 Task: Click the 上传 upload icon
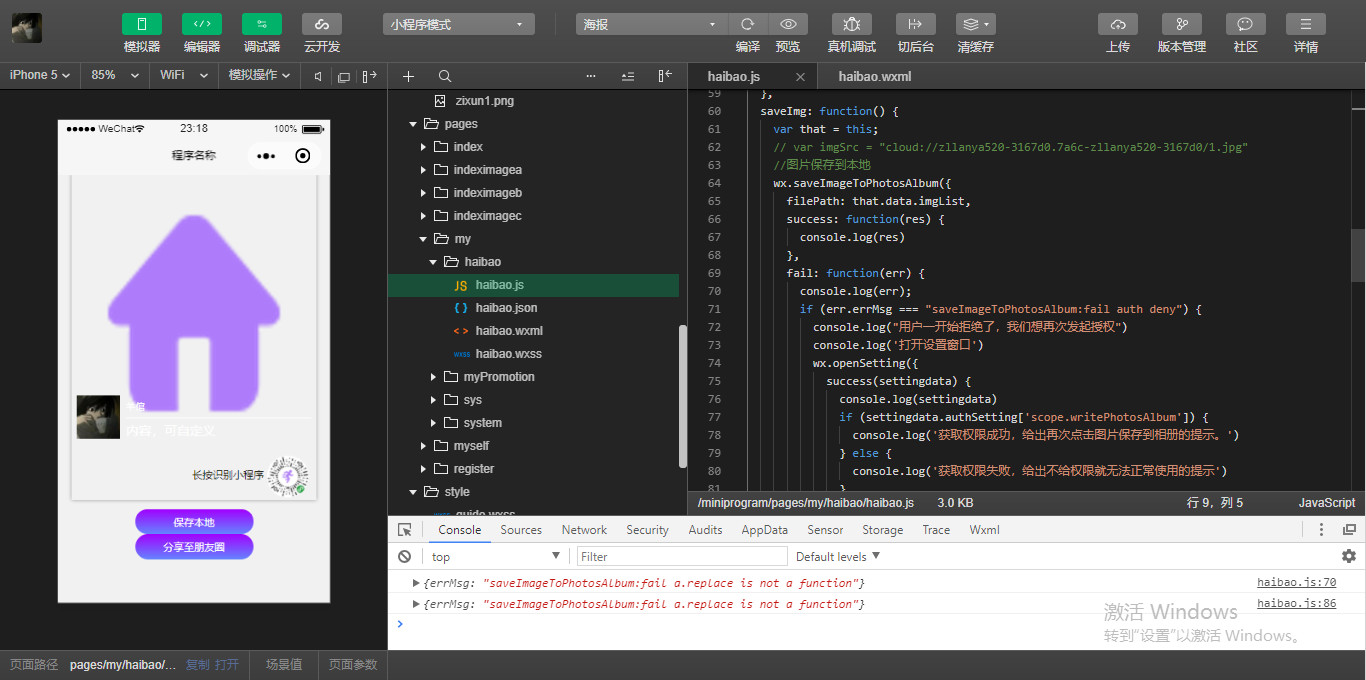coord(1117,24)
